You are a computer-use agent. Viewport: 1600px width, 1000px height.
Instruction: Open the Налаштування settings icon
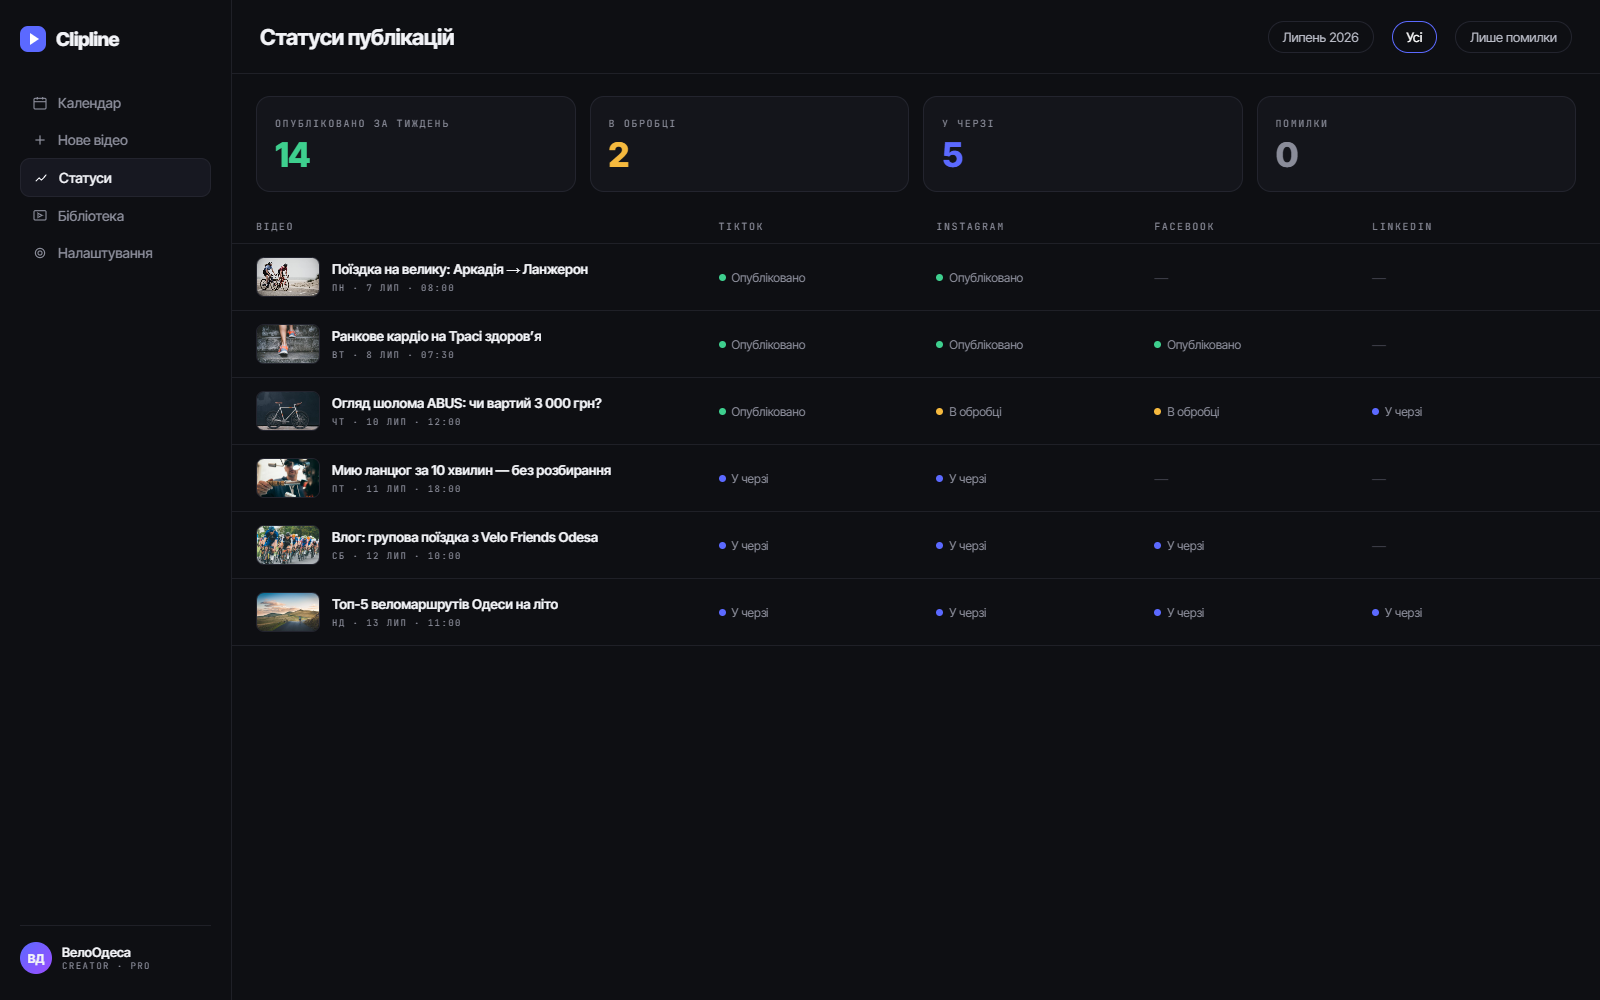[40, 253]
